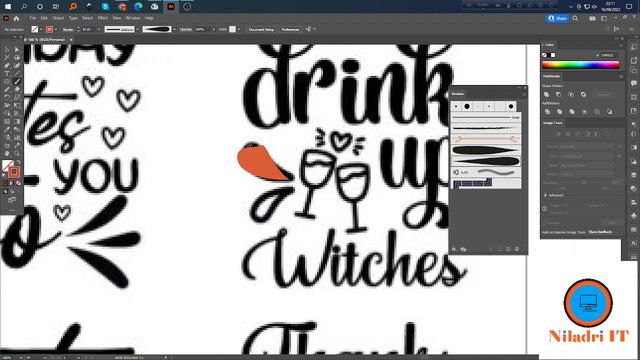Pick a color from the spectrum bar

coord(581,64)
